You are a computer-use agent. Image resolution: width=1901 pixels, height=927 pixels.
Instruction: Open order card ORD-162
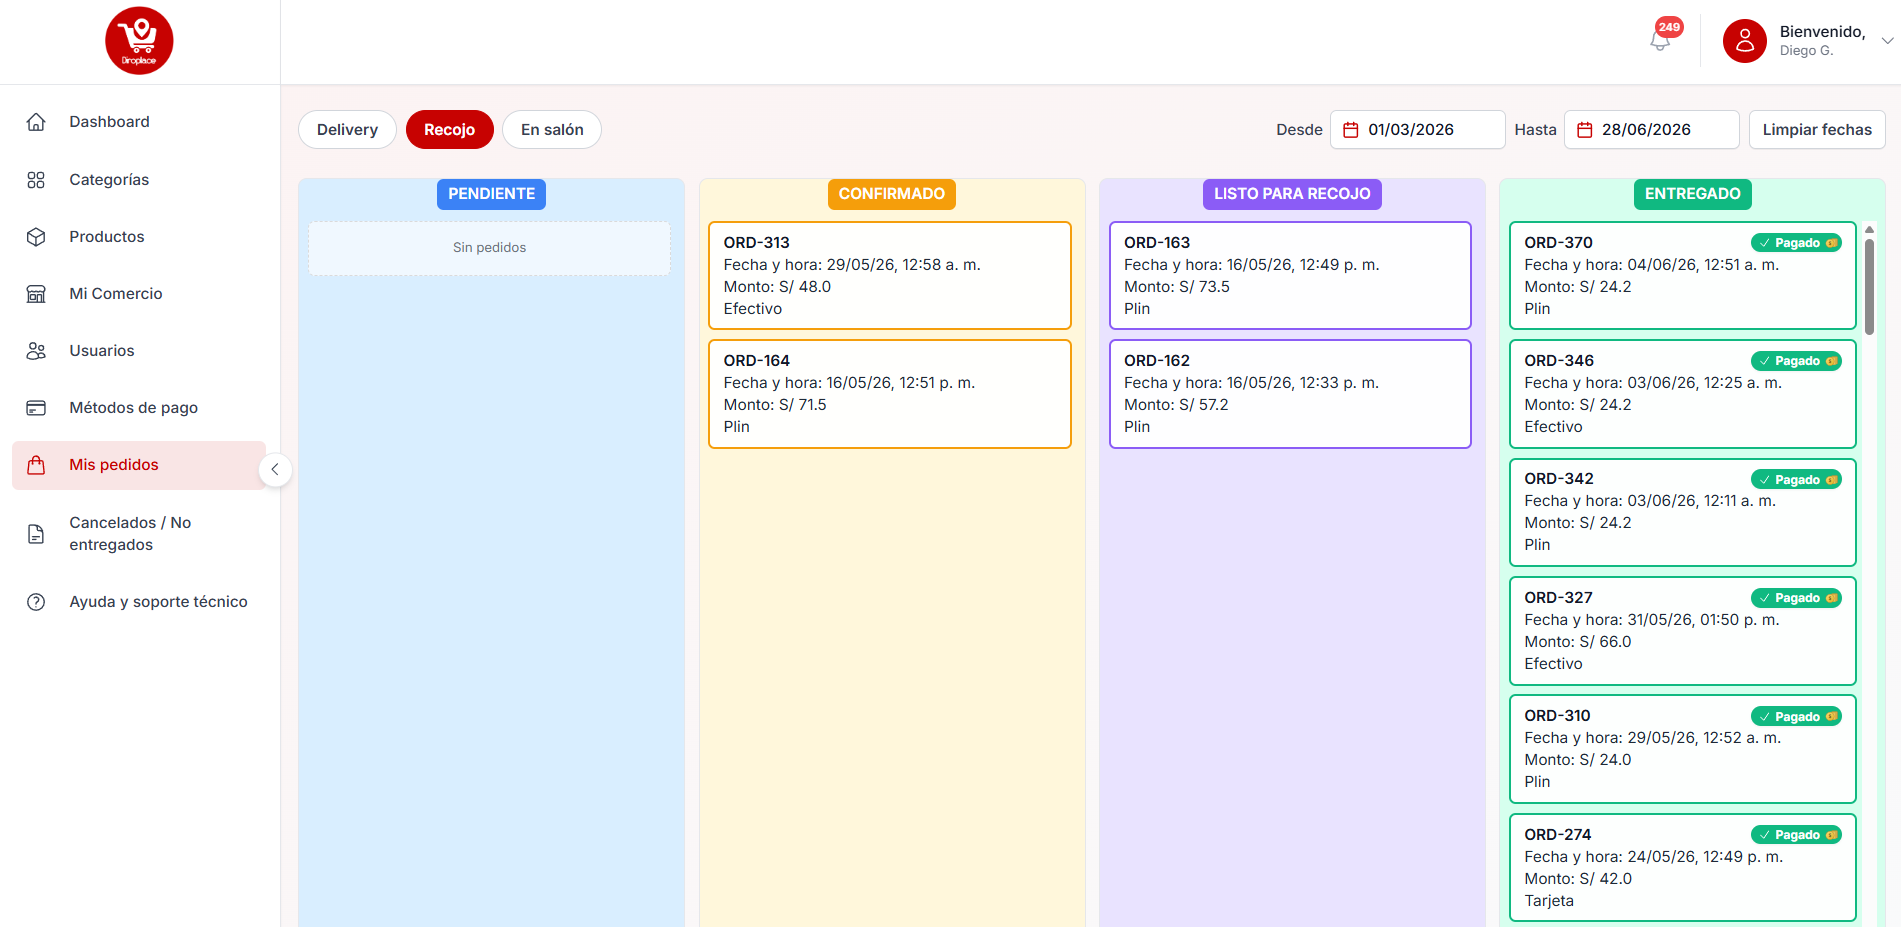1290,394
